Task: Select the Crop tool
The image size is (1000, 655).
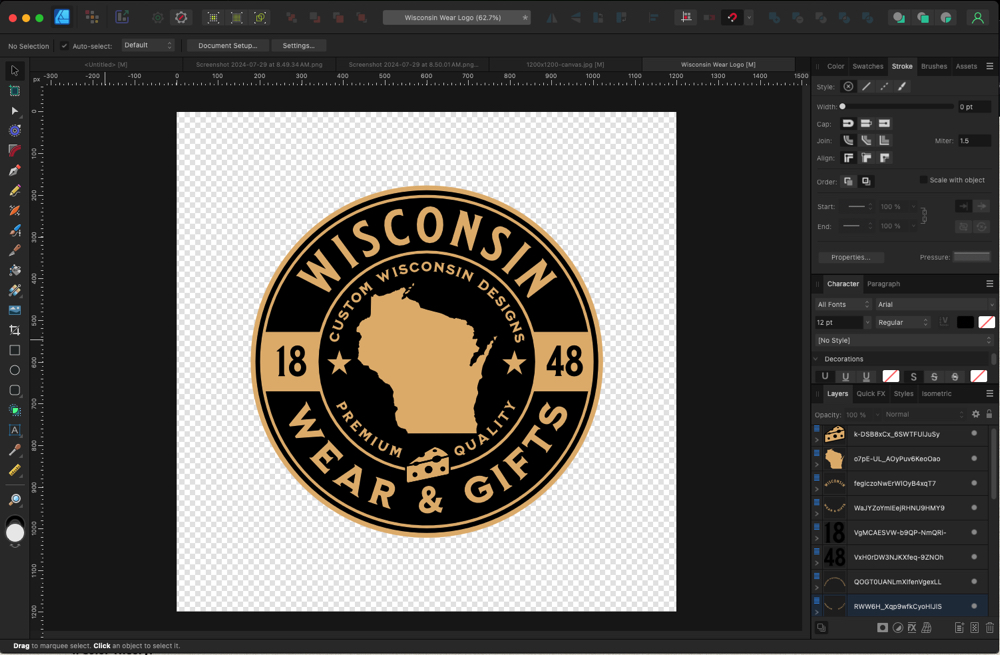Action: pos(15,330)
